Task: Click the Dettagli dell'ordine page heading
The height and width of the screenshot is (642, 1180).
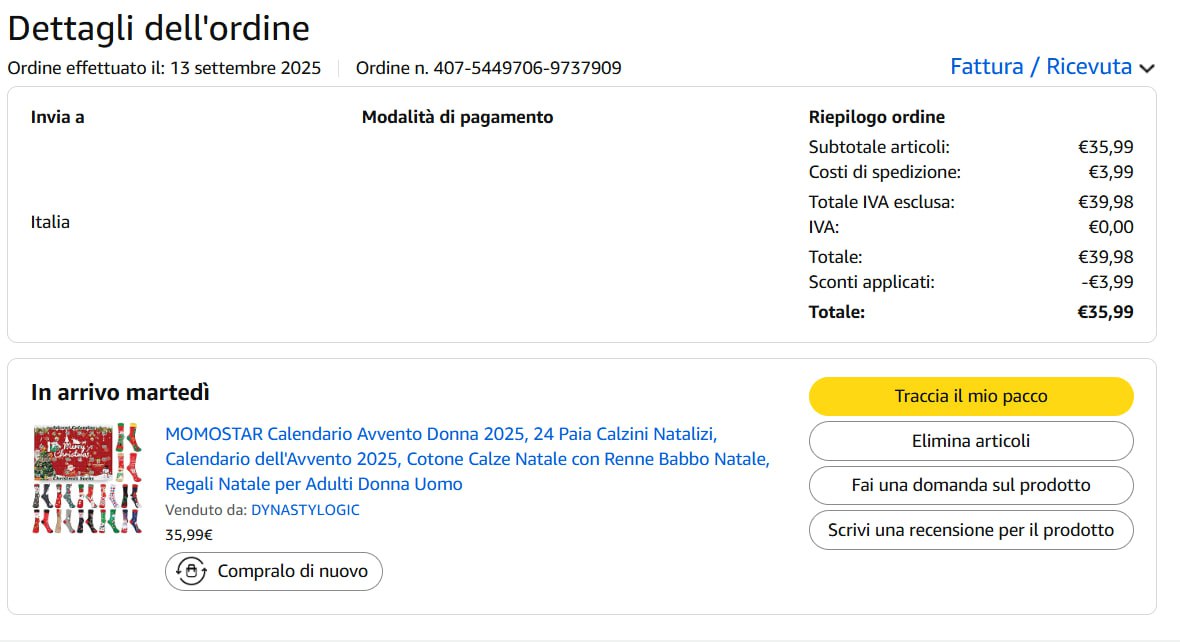Action: coord(159,28)
